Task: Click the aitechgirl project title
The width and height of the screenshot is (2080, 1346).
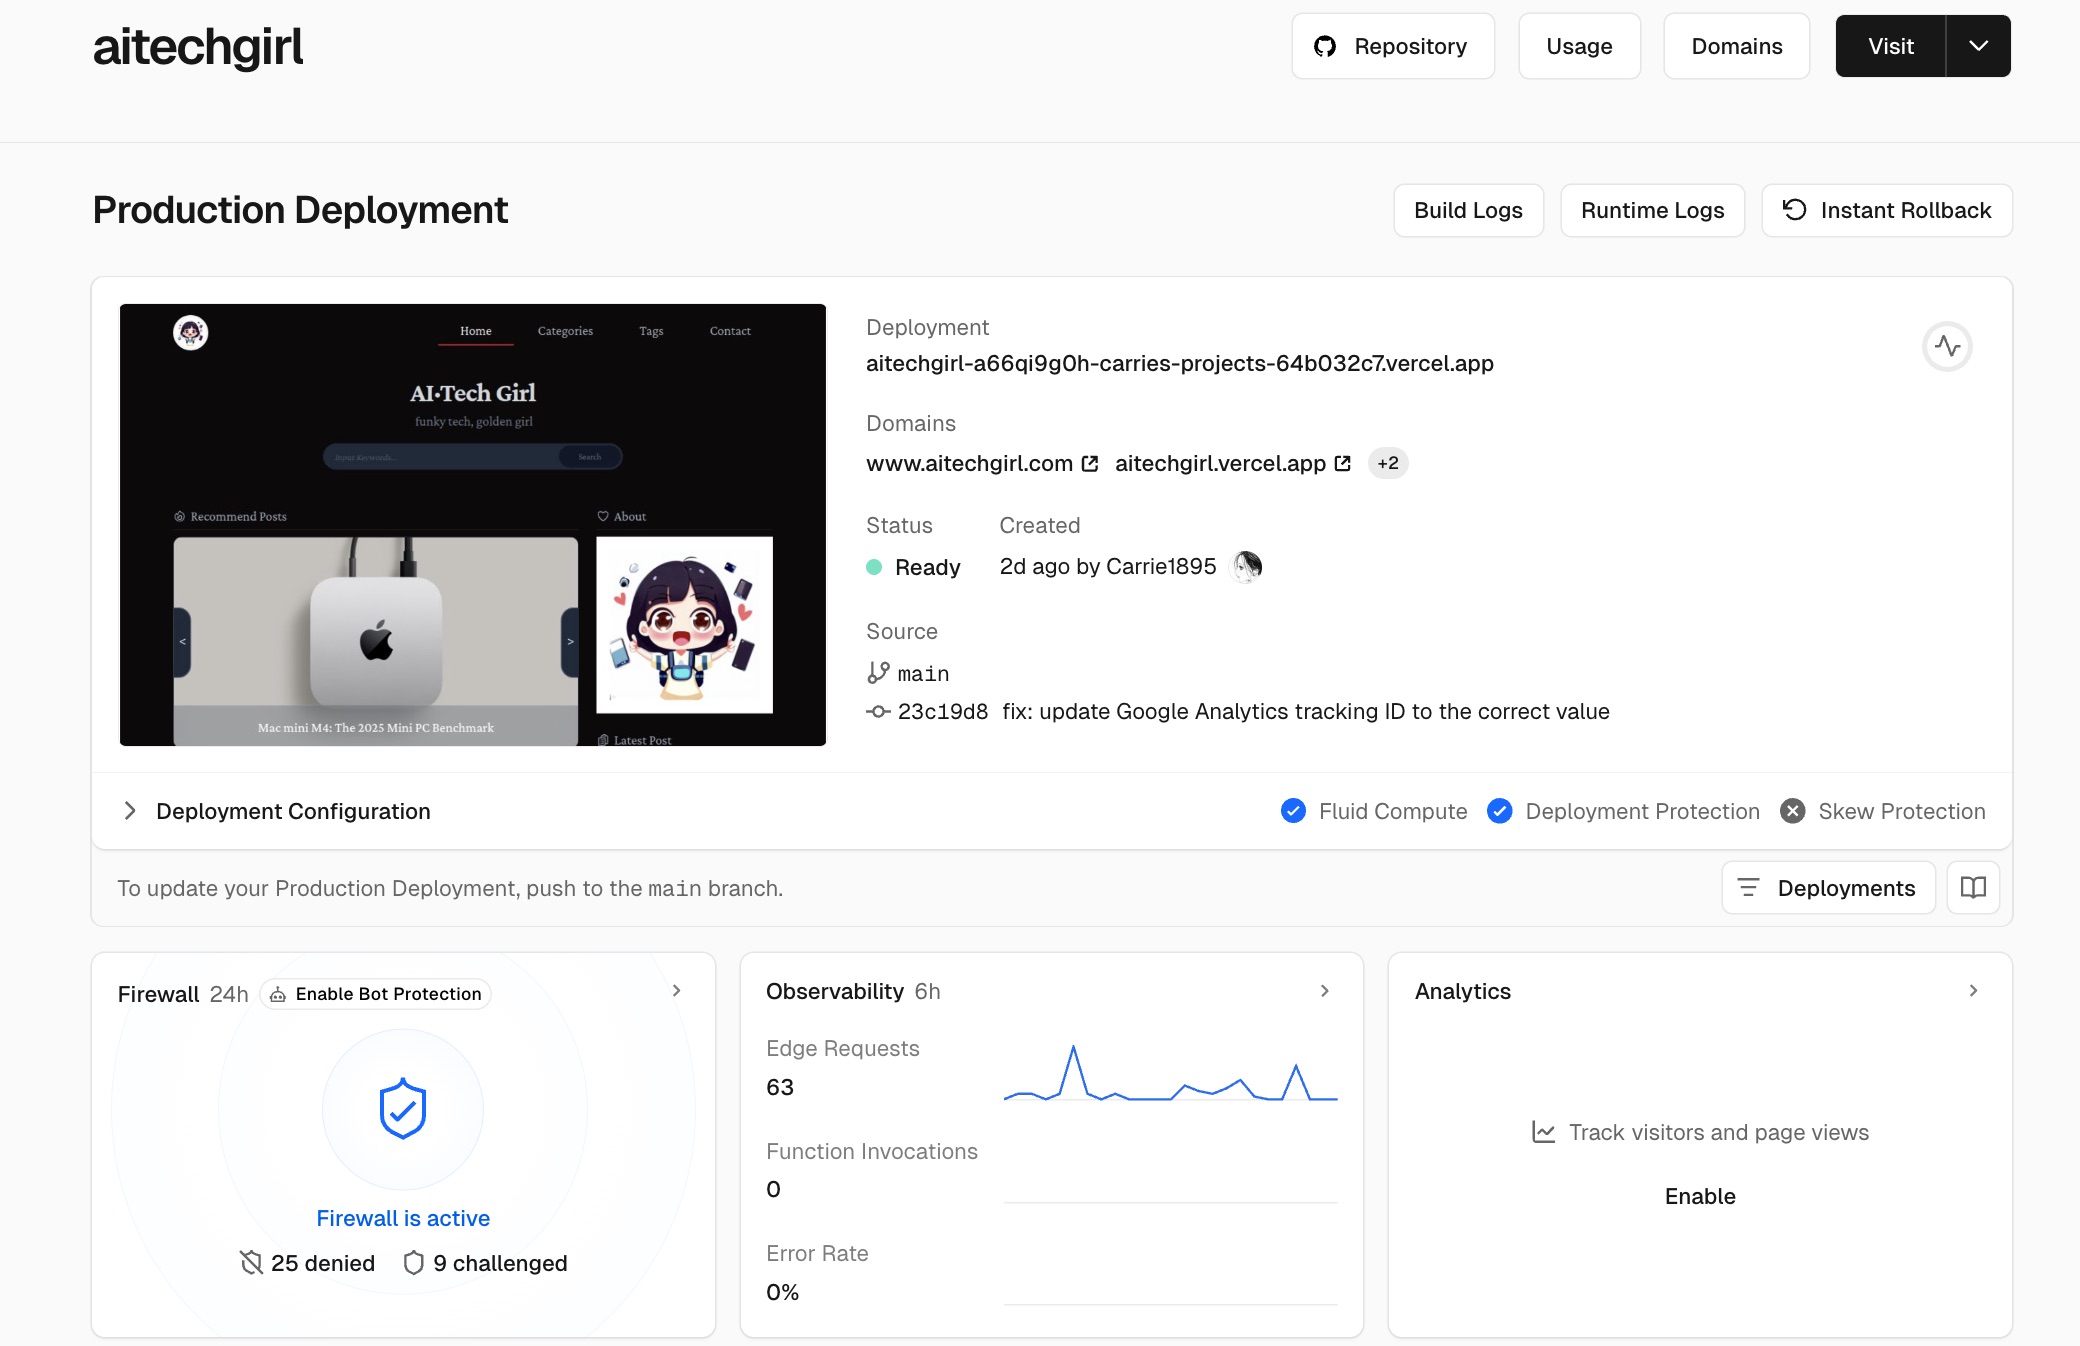Action: pyautogui.click(x=198, y=47)
